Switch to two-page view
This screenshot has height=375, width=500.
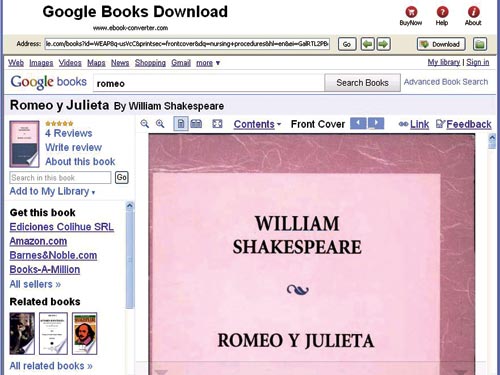pos(196,124)
